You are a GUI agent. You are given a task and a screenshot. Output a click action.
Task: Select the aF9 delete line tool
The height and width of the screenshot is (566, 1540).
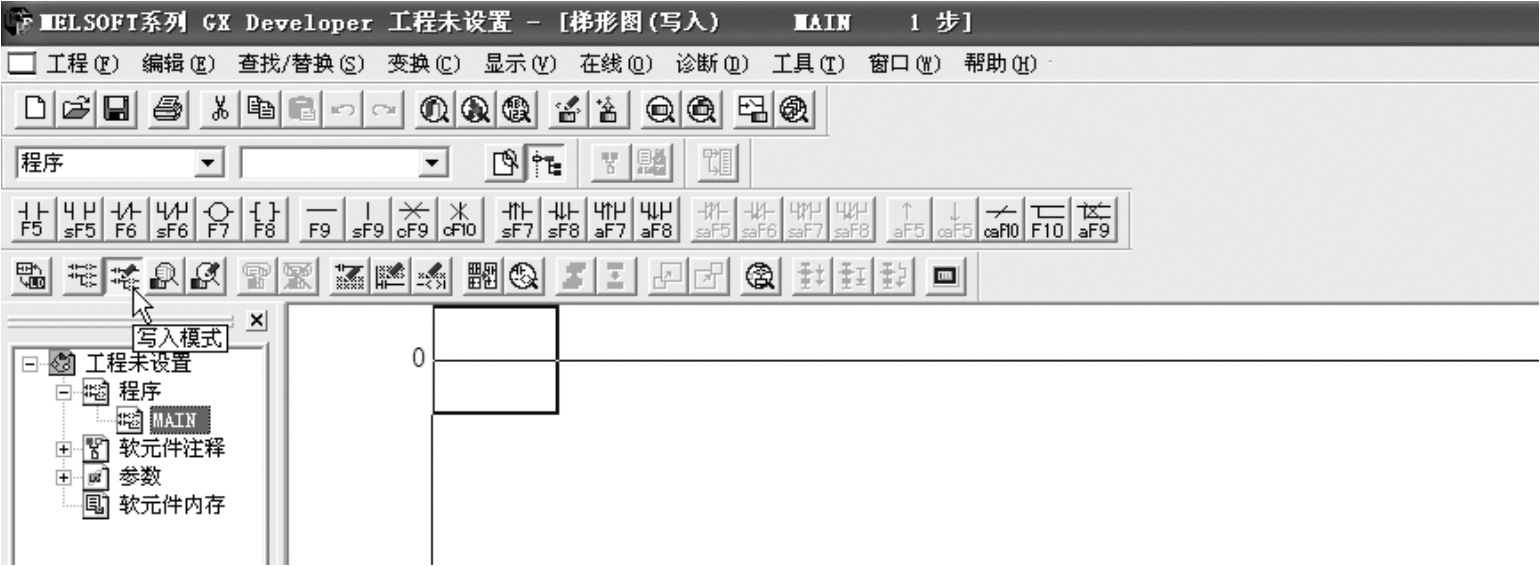pos(1095,218)
